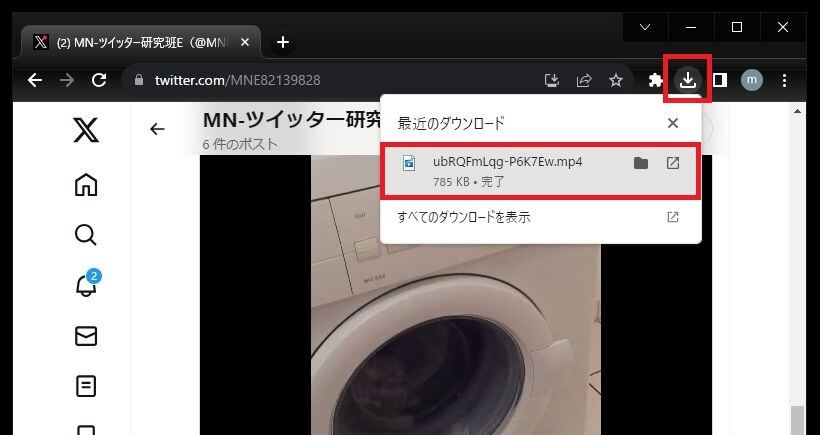820x435 pixels.
Task: Click the share page icon
Action: coord(584,80)
